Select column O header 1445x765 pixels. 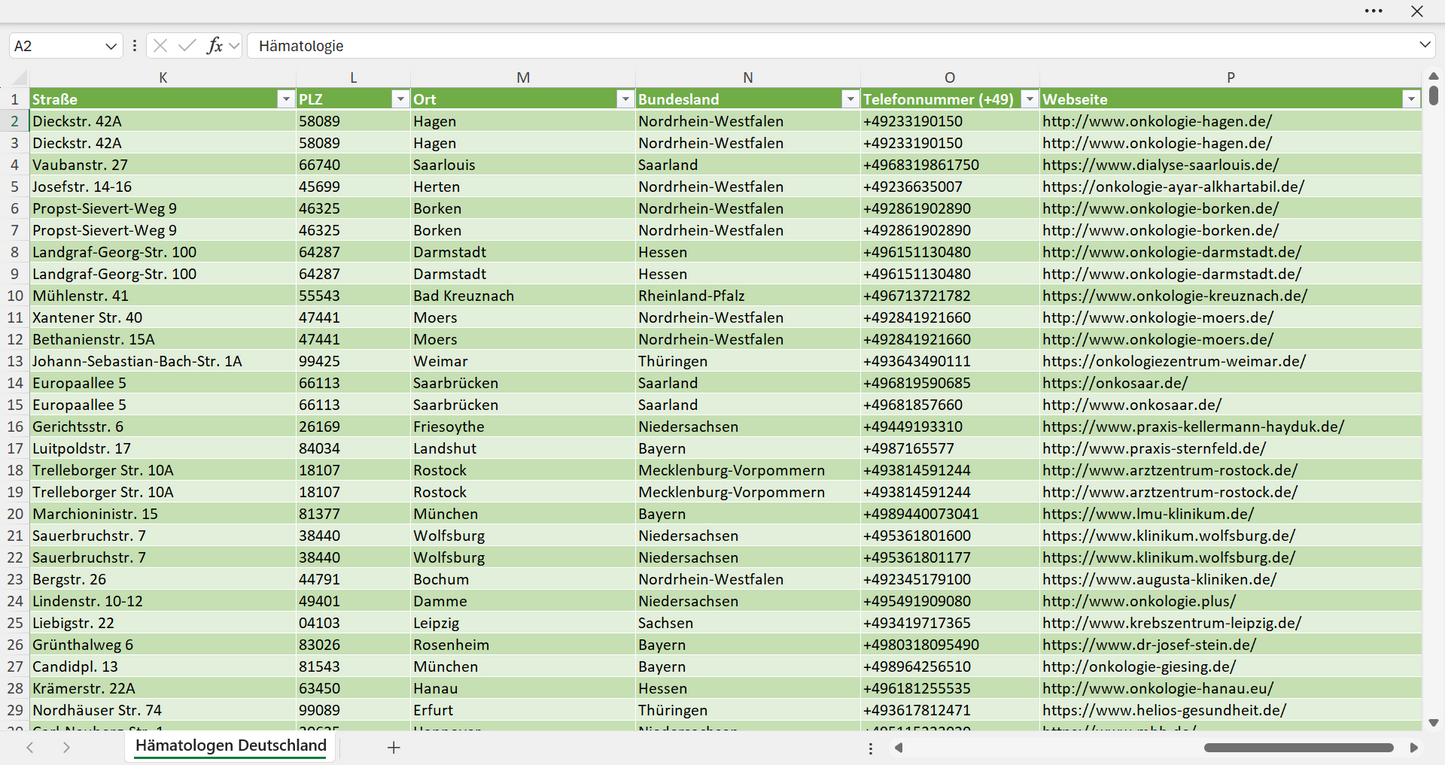pyautogui.click(x=950, y=77)
